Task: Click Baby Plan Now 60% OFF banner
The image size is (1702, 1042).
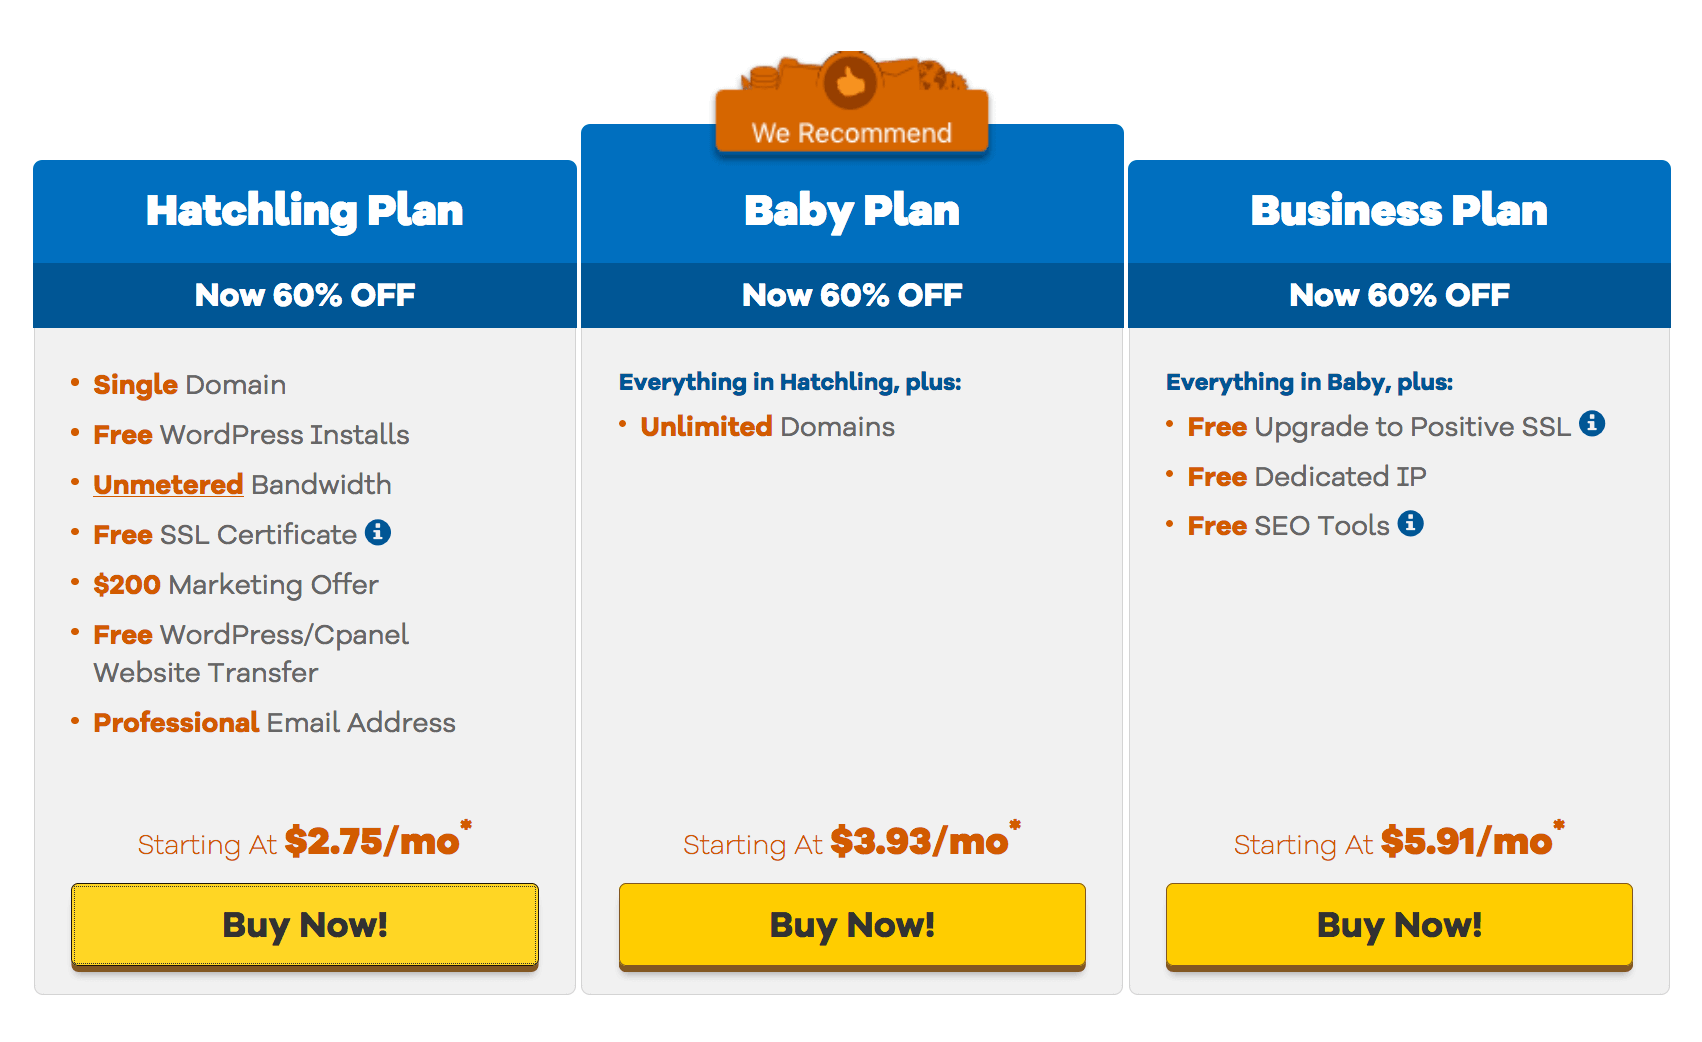Action: point(852,295)
